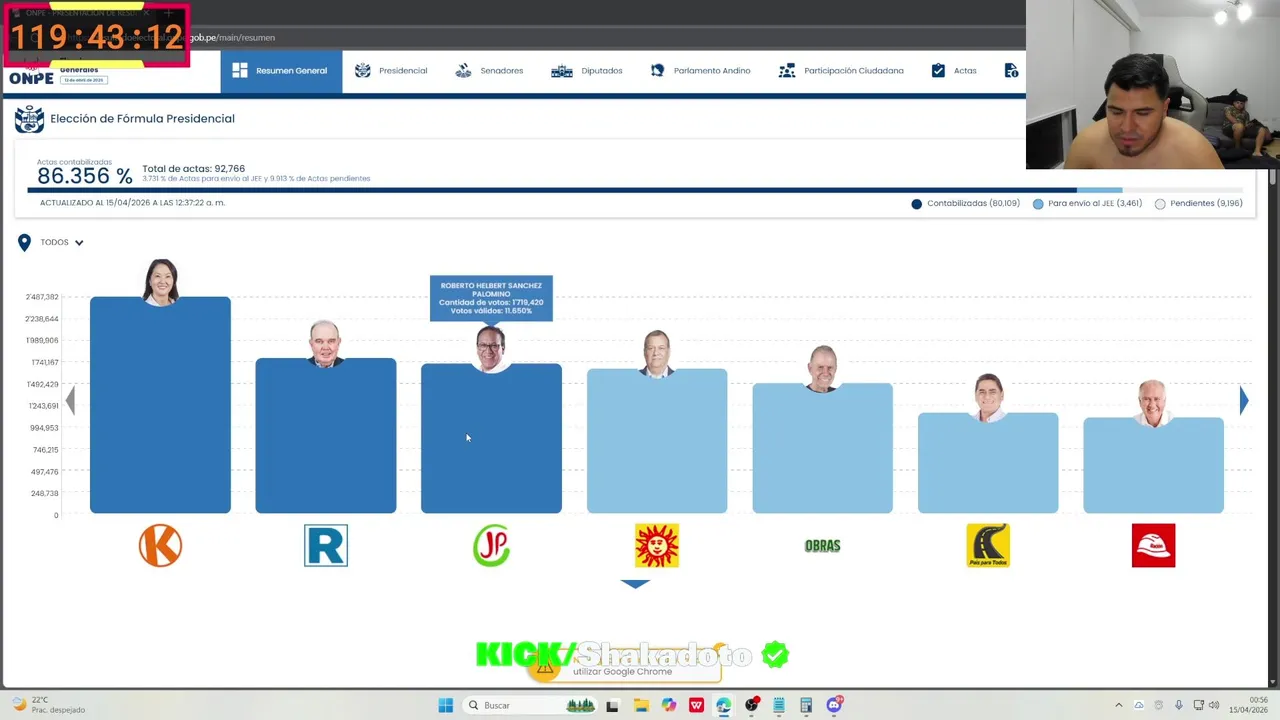
Task: Click the volume speaker tray icon
Action: (1214, 705)
